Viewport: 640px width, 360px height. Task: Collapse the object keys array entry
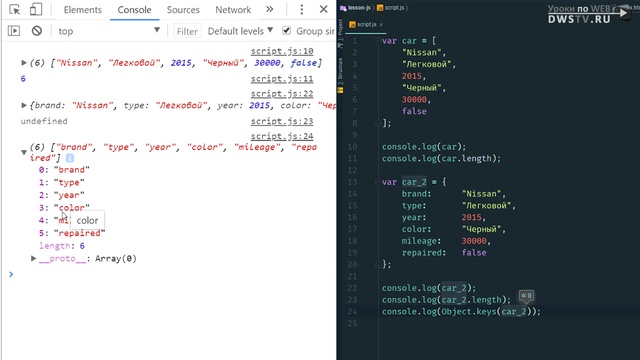pyautogui.click(x=24, y=152)
